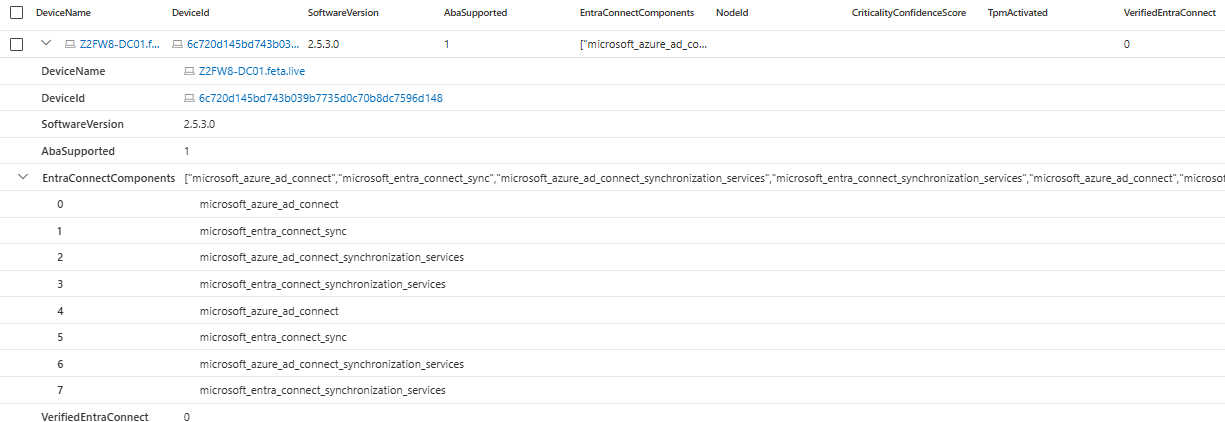Sort by the VerifiedEntraConnect column header
Screen dimensions: 1225x422
coord(1169,13)
